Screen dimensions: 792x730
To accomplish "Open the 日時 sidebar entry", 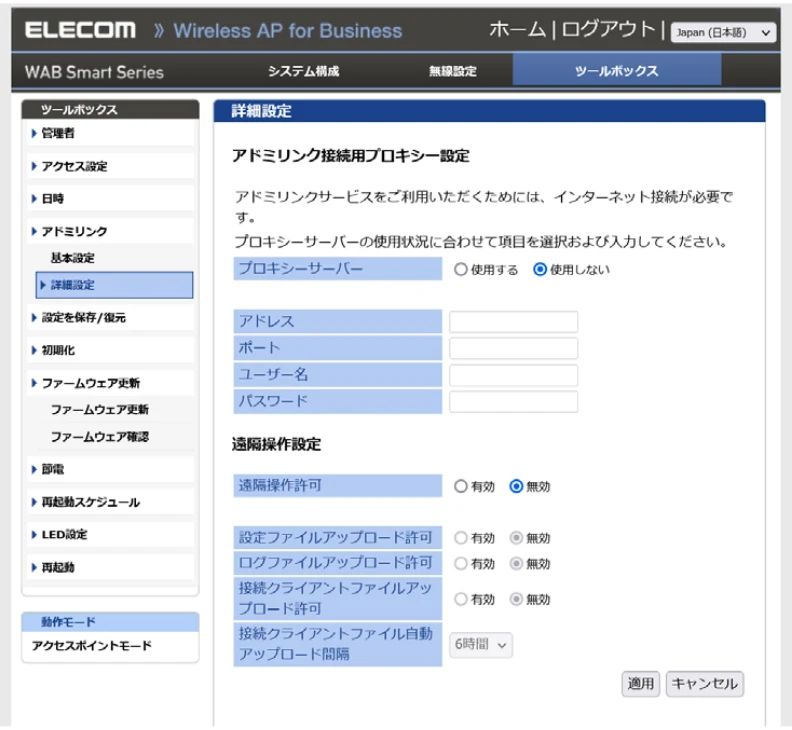I will (110, 199).
